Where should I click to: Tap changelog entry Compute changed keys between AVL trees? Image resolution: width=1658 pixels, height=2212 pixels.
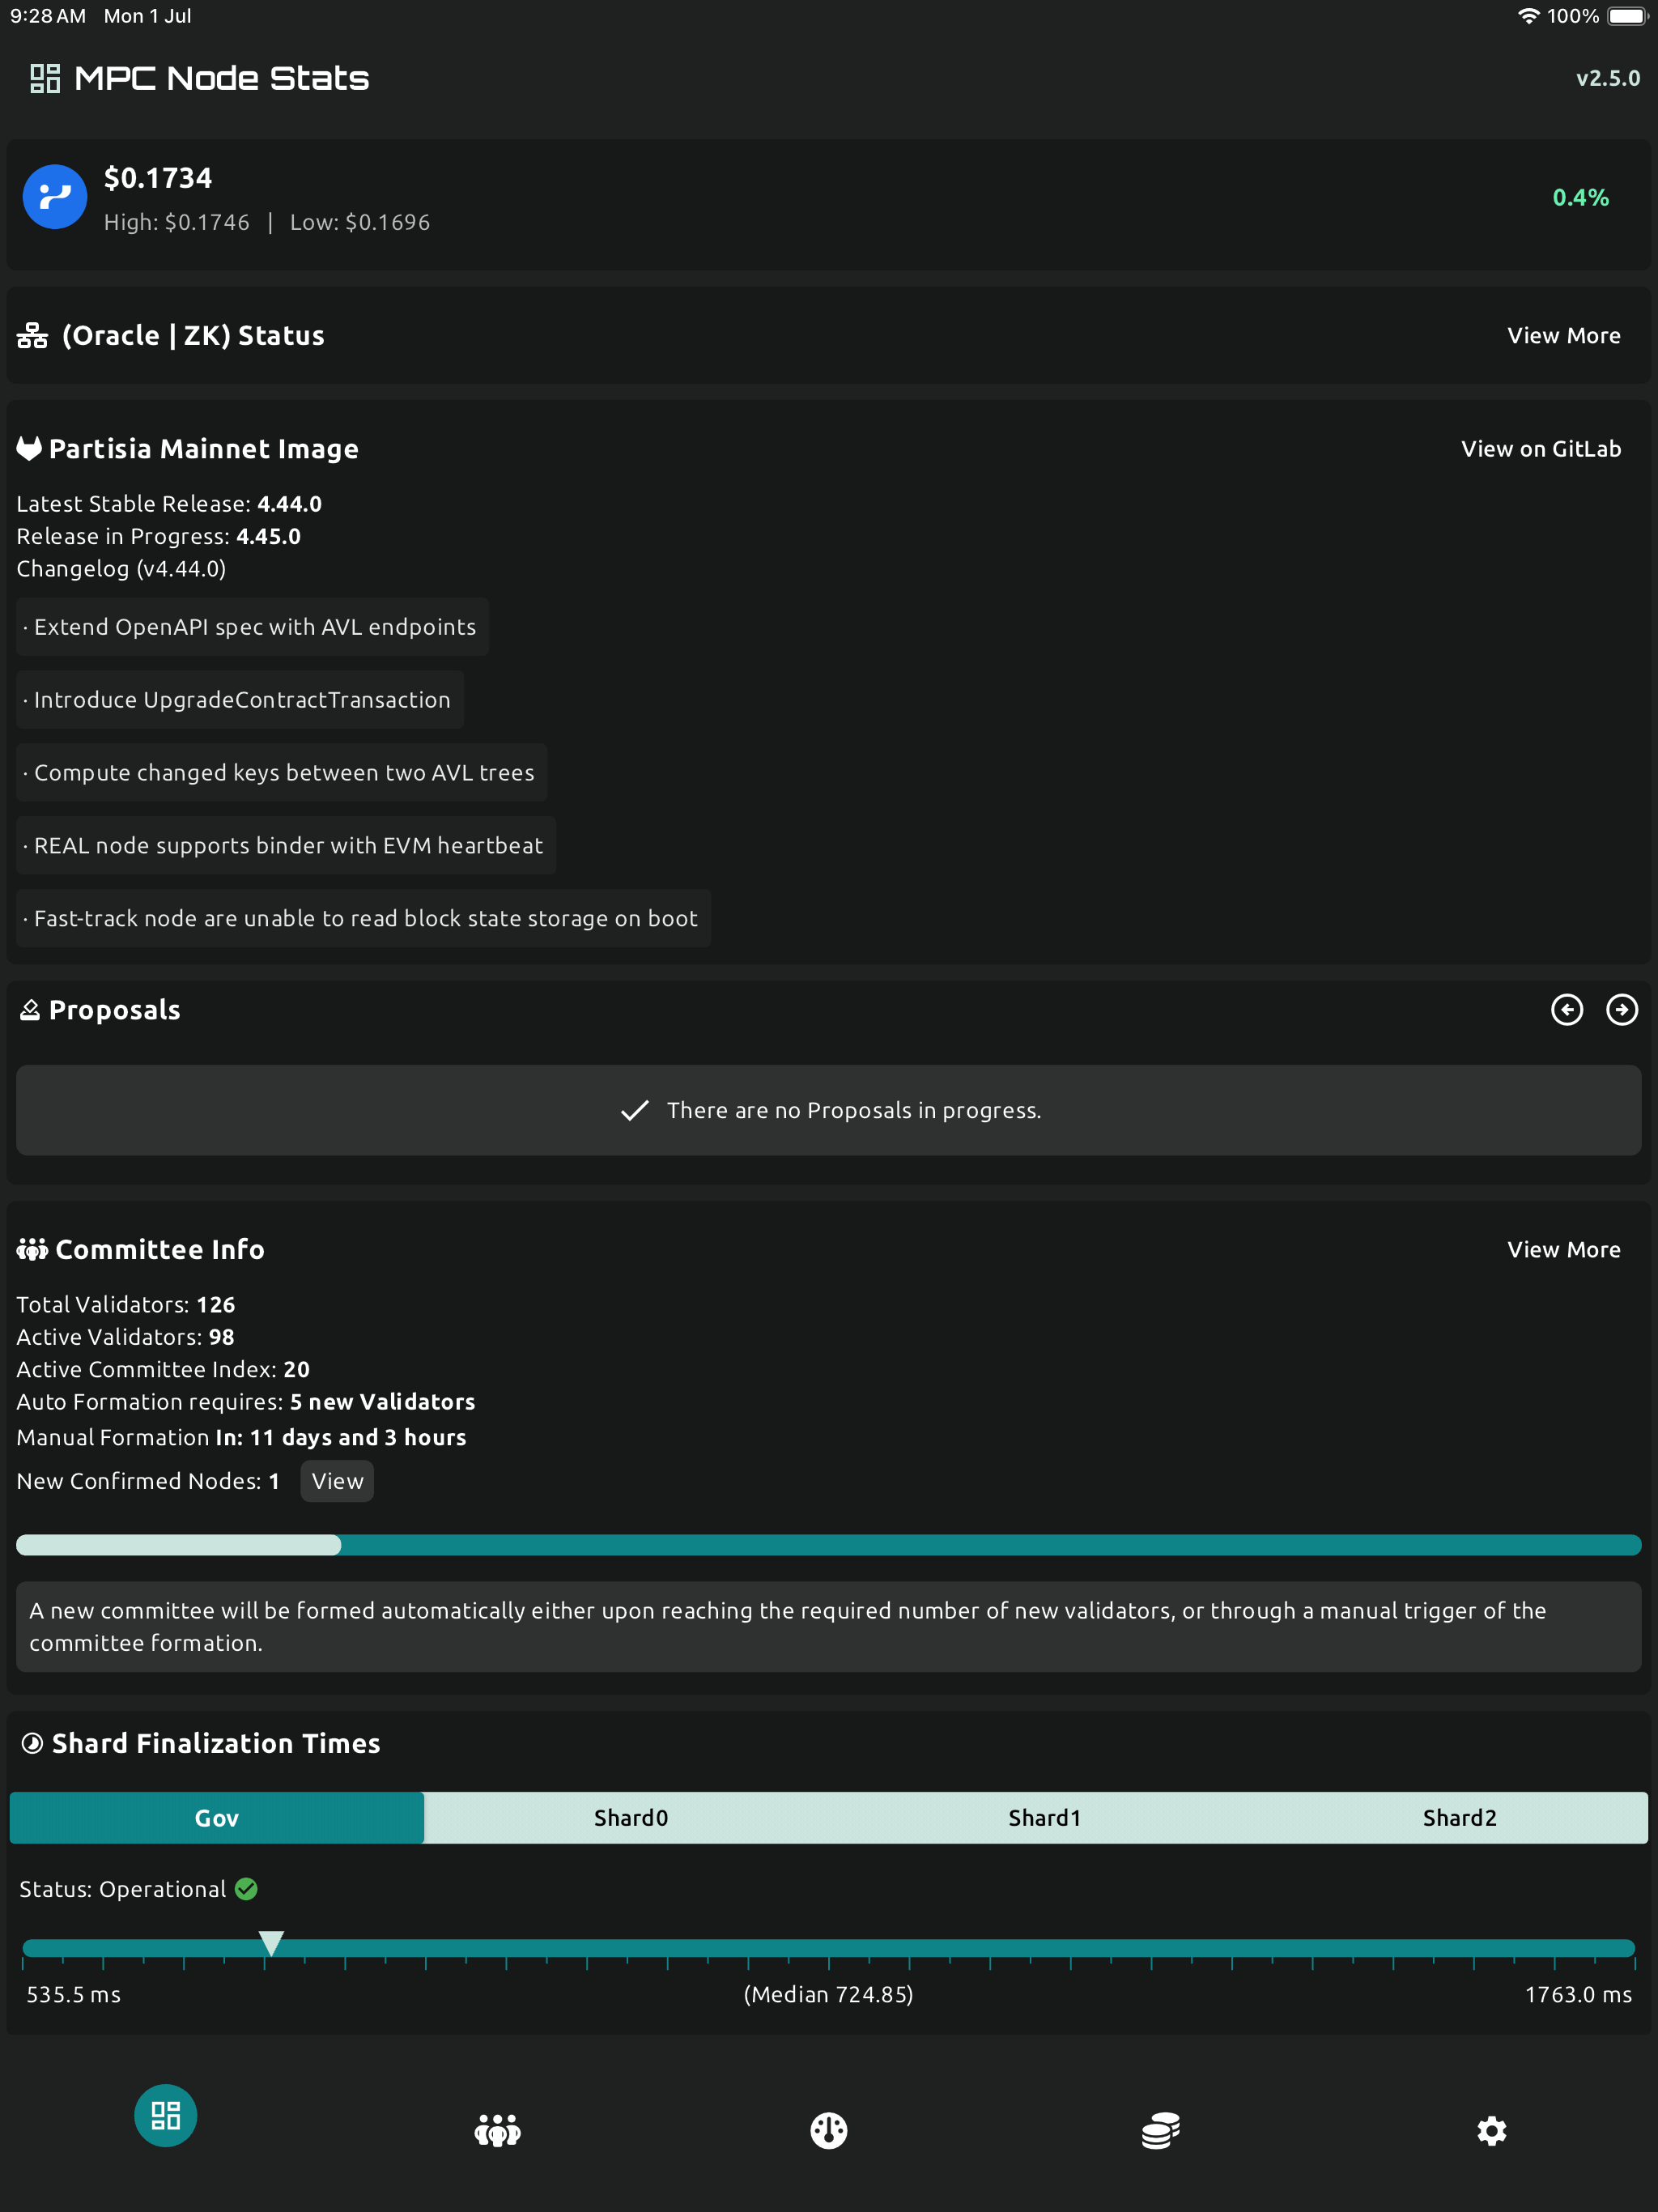coord(282,773)
